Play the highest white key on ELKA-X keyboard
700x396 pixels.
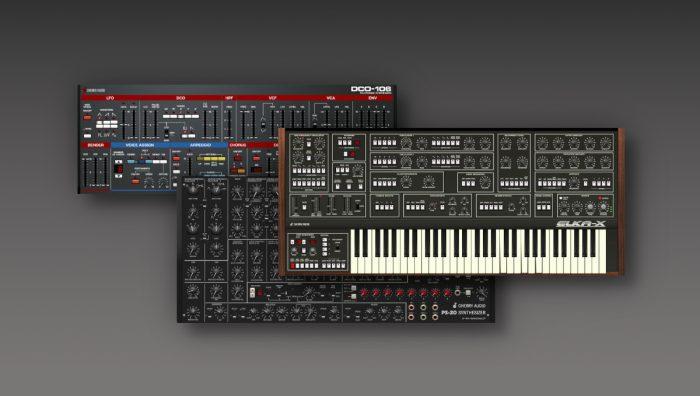tap(602, 251)
